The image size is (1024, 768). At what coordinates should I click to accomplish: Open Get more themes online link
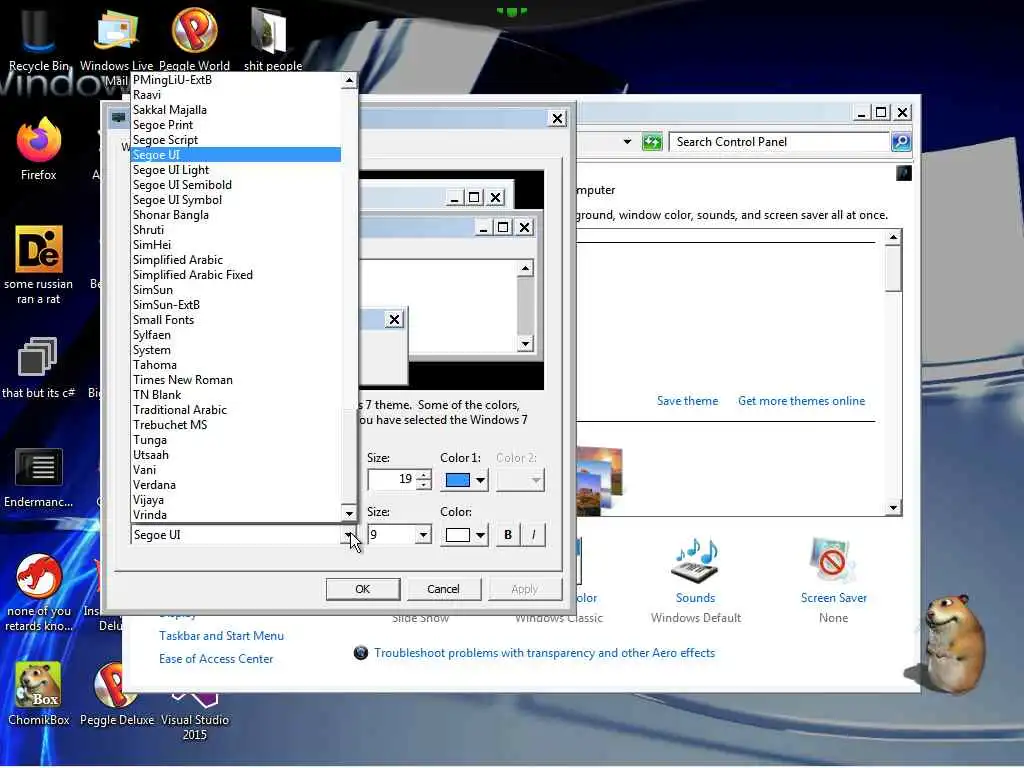[x=801, y=401]
